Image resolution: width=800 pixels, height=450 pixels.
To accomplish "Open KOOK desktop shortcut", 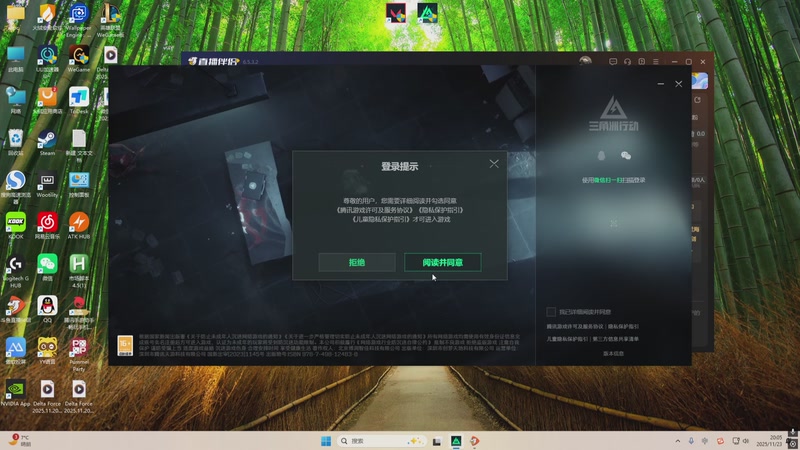I will [15, 226].
